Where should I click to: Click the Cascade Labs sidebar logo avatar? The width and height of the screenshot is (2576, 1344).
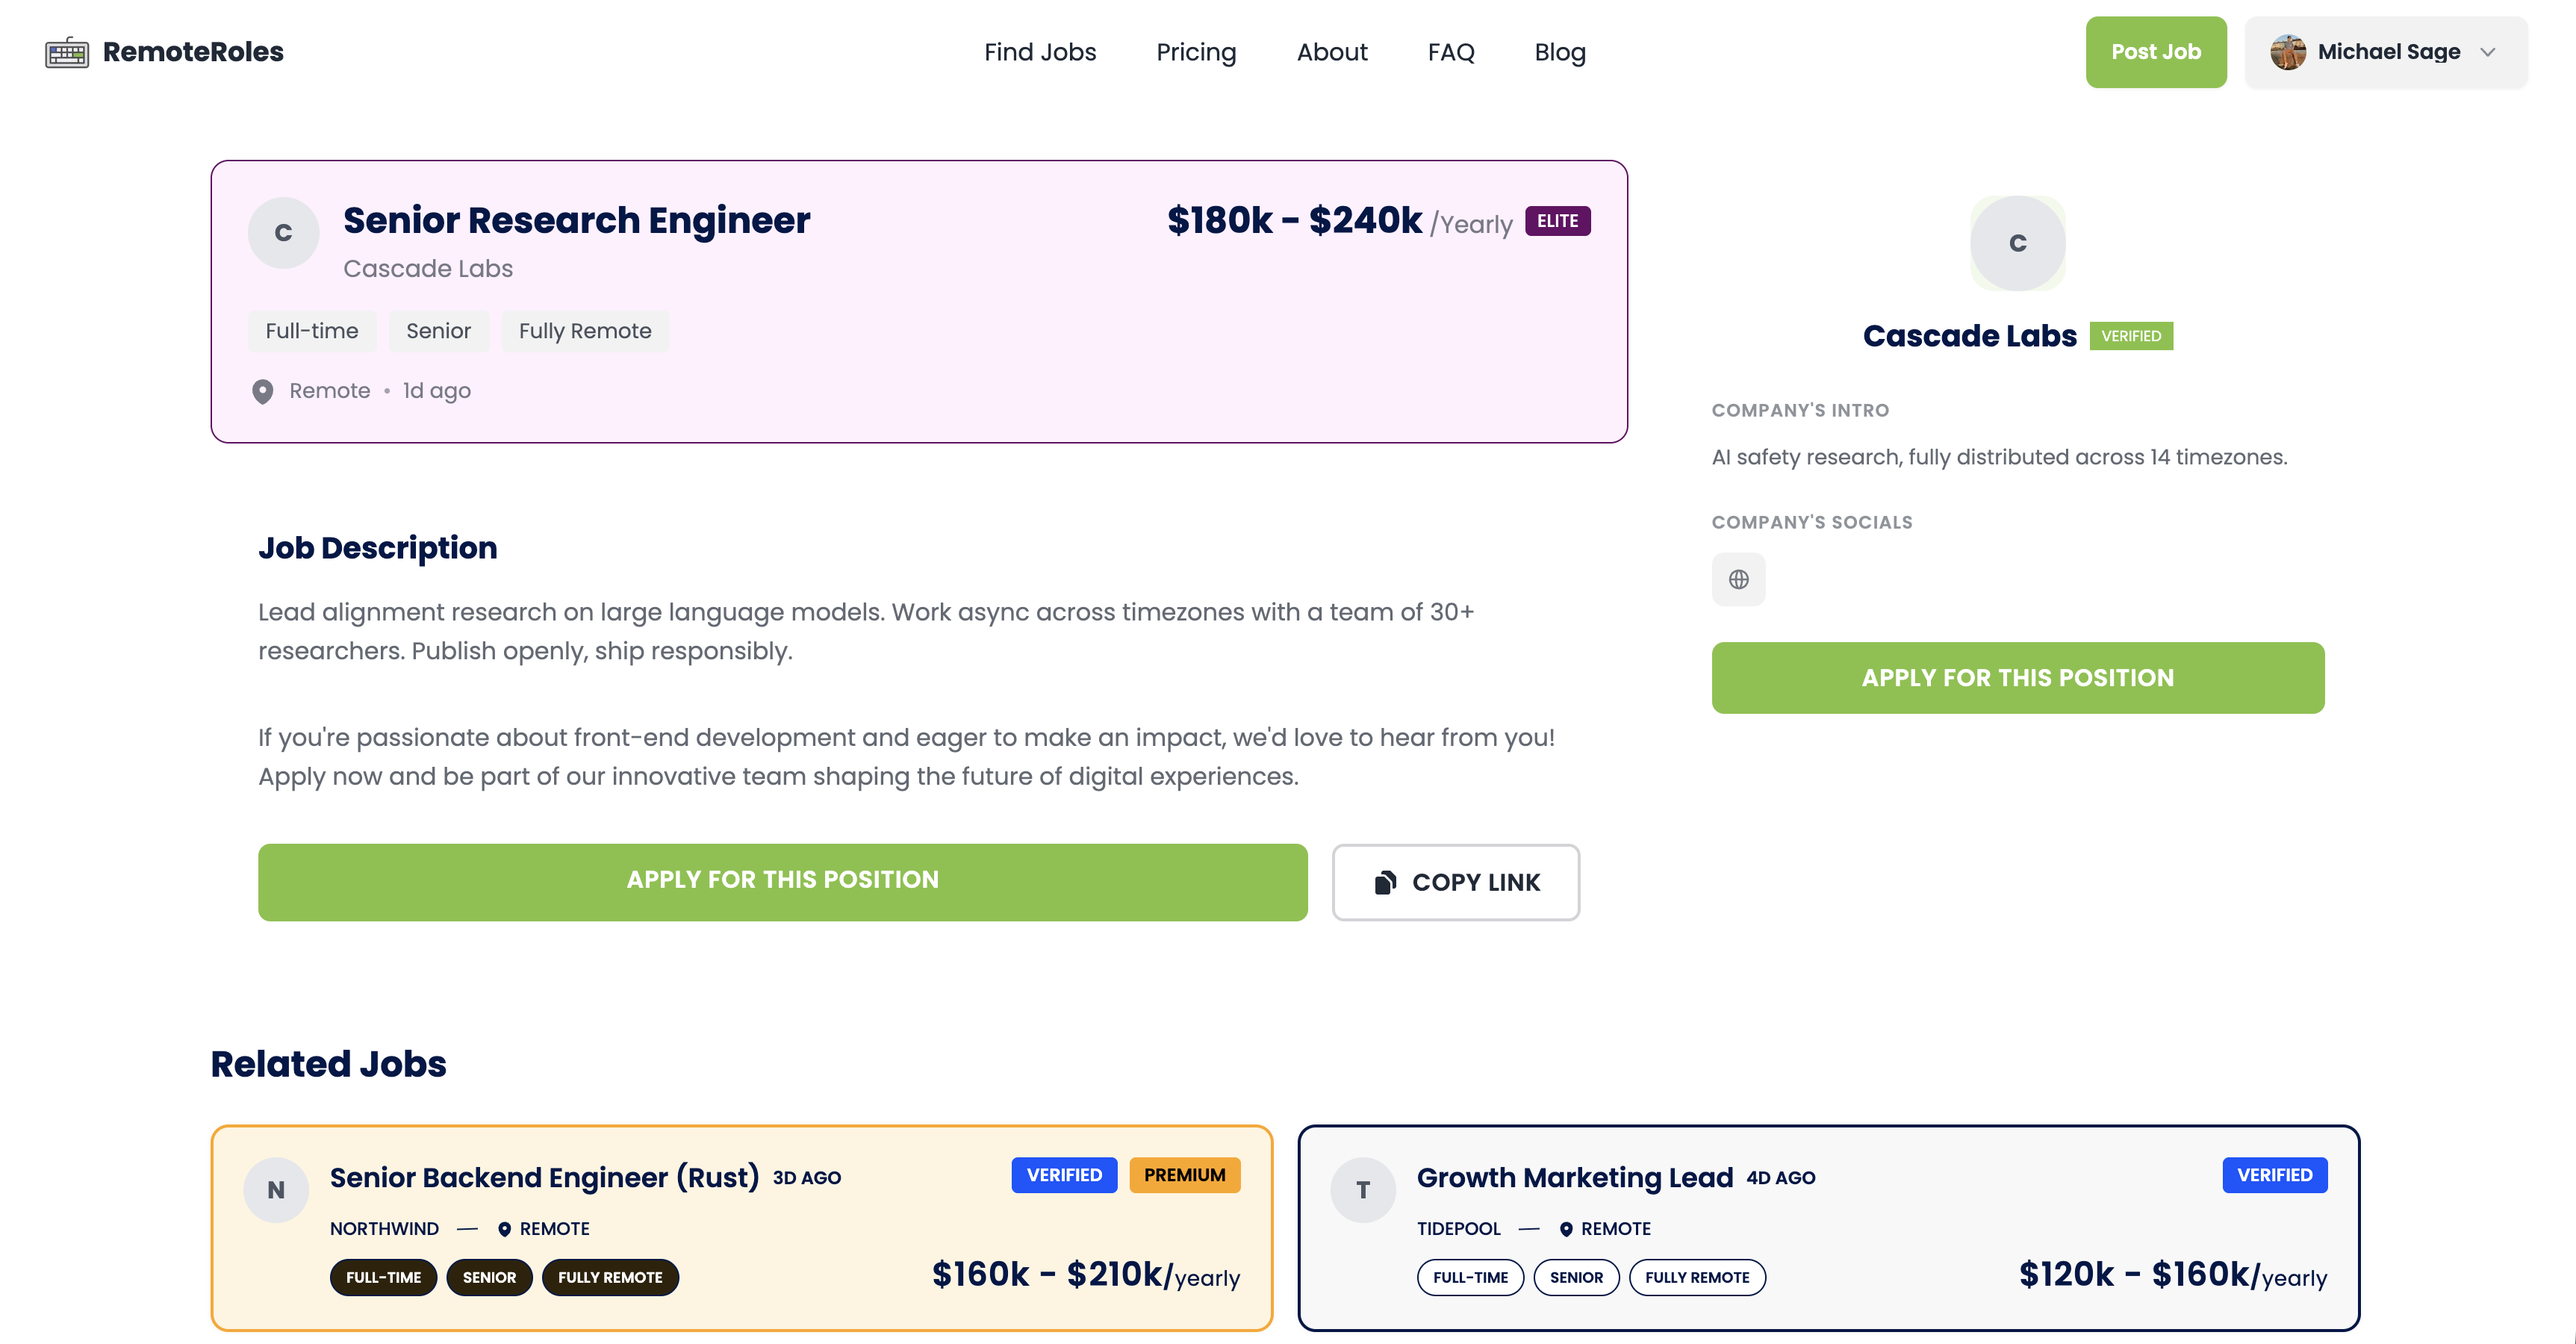pos(2017,243)
